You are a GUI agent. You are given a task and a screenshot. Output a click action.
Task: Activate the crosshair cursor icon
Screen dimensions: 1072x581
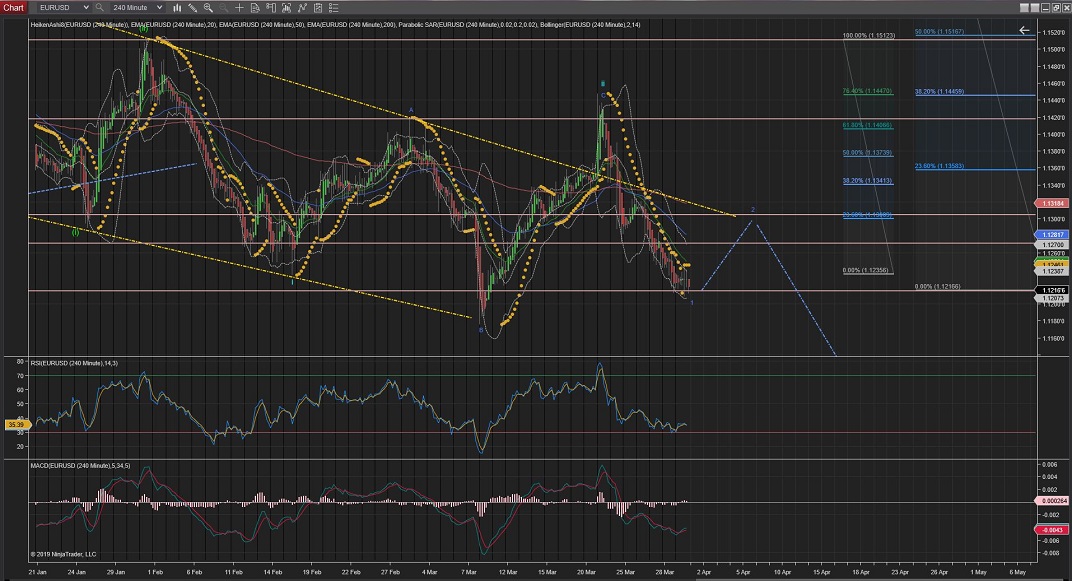tap(239, 8)
